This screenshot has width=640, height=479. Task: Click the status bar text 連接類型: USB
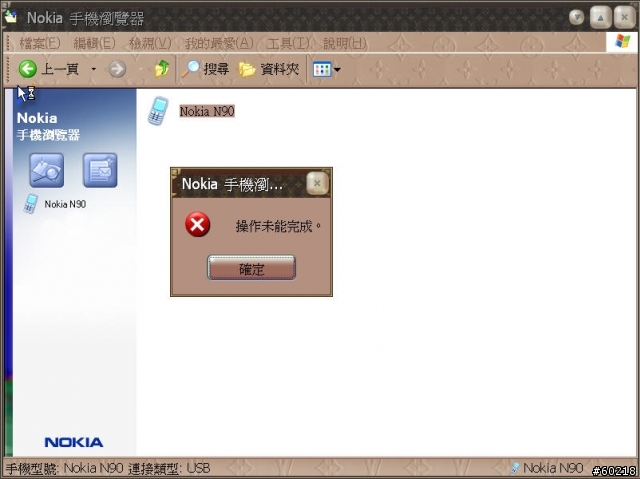click(169, 468)
